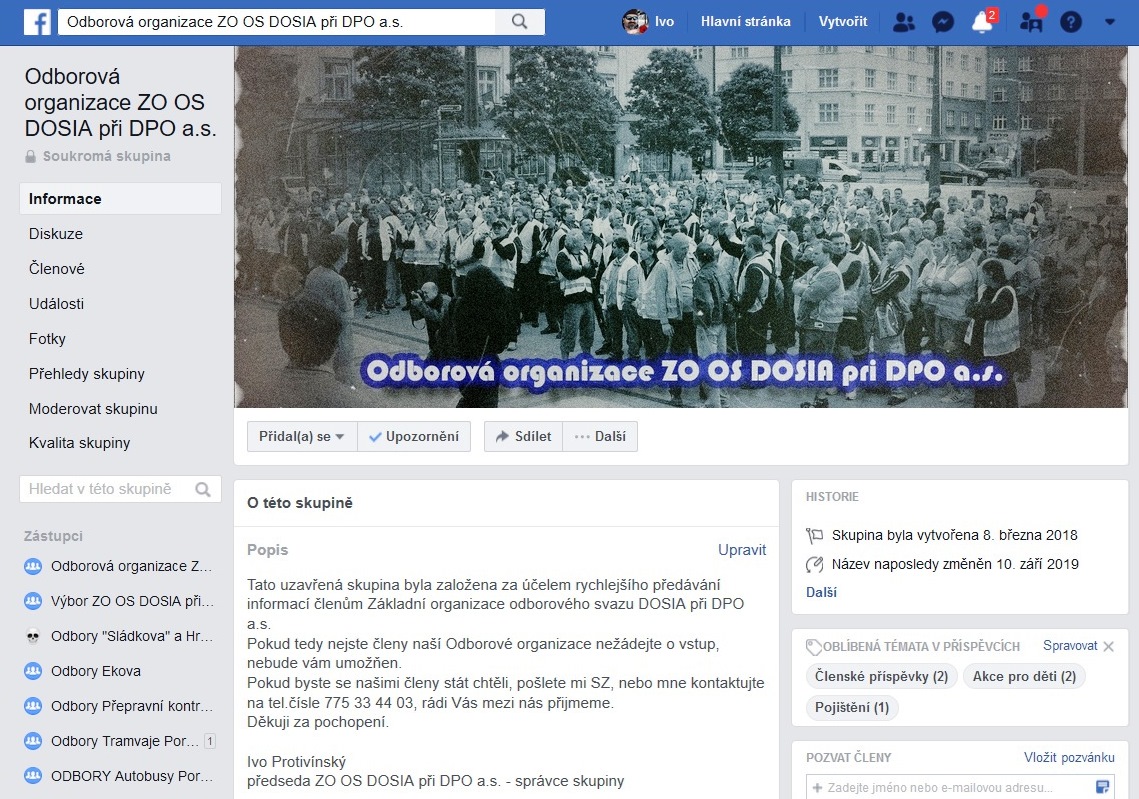Viewport: 1139px width, 799px height.
Task: Focus the top Facebook search field
Action: pos(277,22)
